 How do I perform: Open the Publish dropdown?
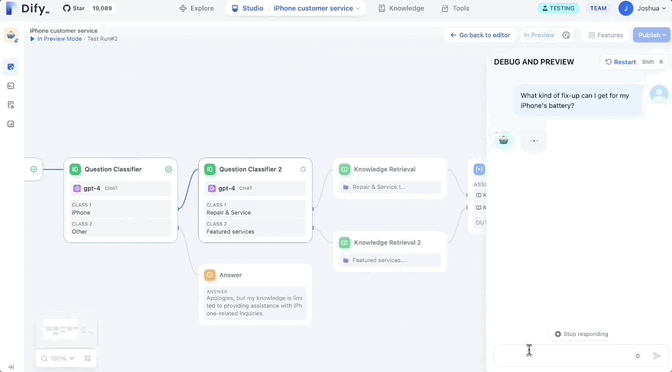coord(651,35)
